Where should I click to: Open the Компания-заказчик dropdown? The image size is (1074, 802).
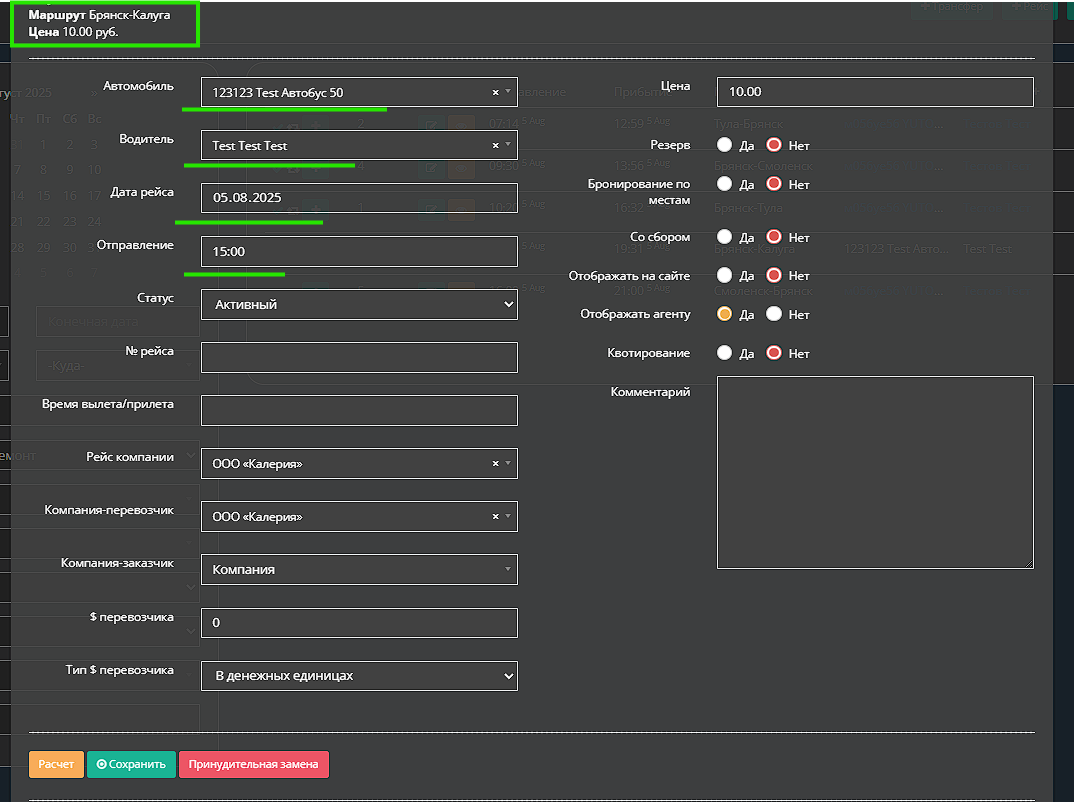tap(359, 569)
